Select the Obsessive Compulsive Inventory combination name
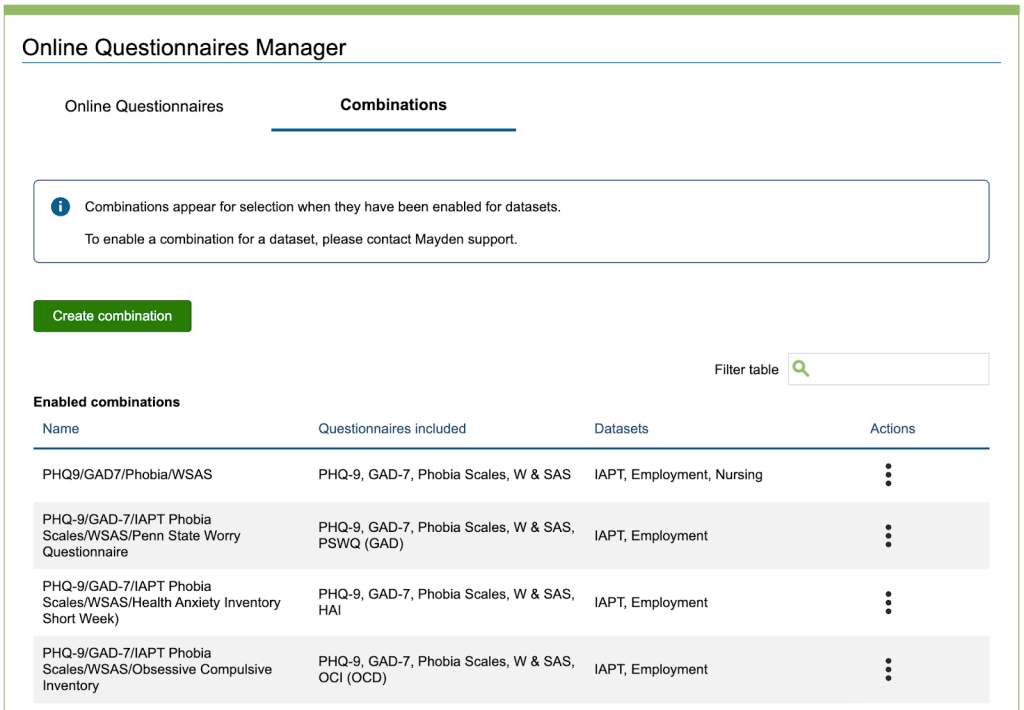The image size is (1024, 710). coord(157,670)
